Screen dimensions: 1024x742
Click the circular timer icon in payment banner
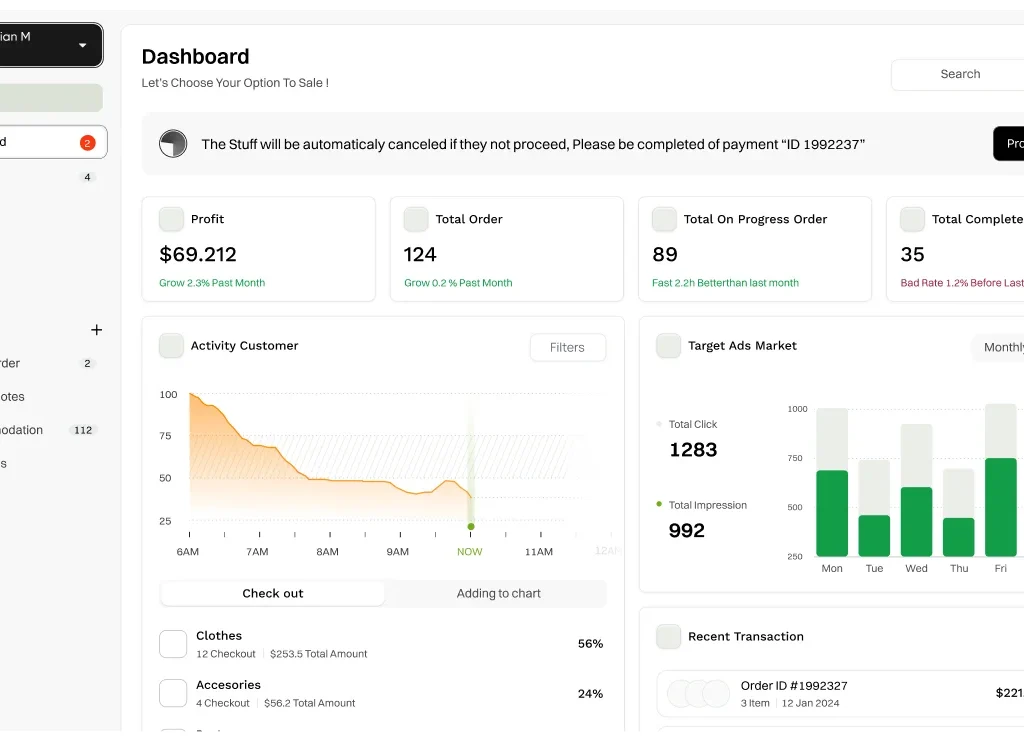(173, 144)
